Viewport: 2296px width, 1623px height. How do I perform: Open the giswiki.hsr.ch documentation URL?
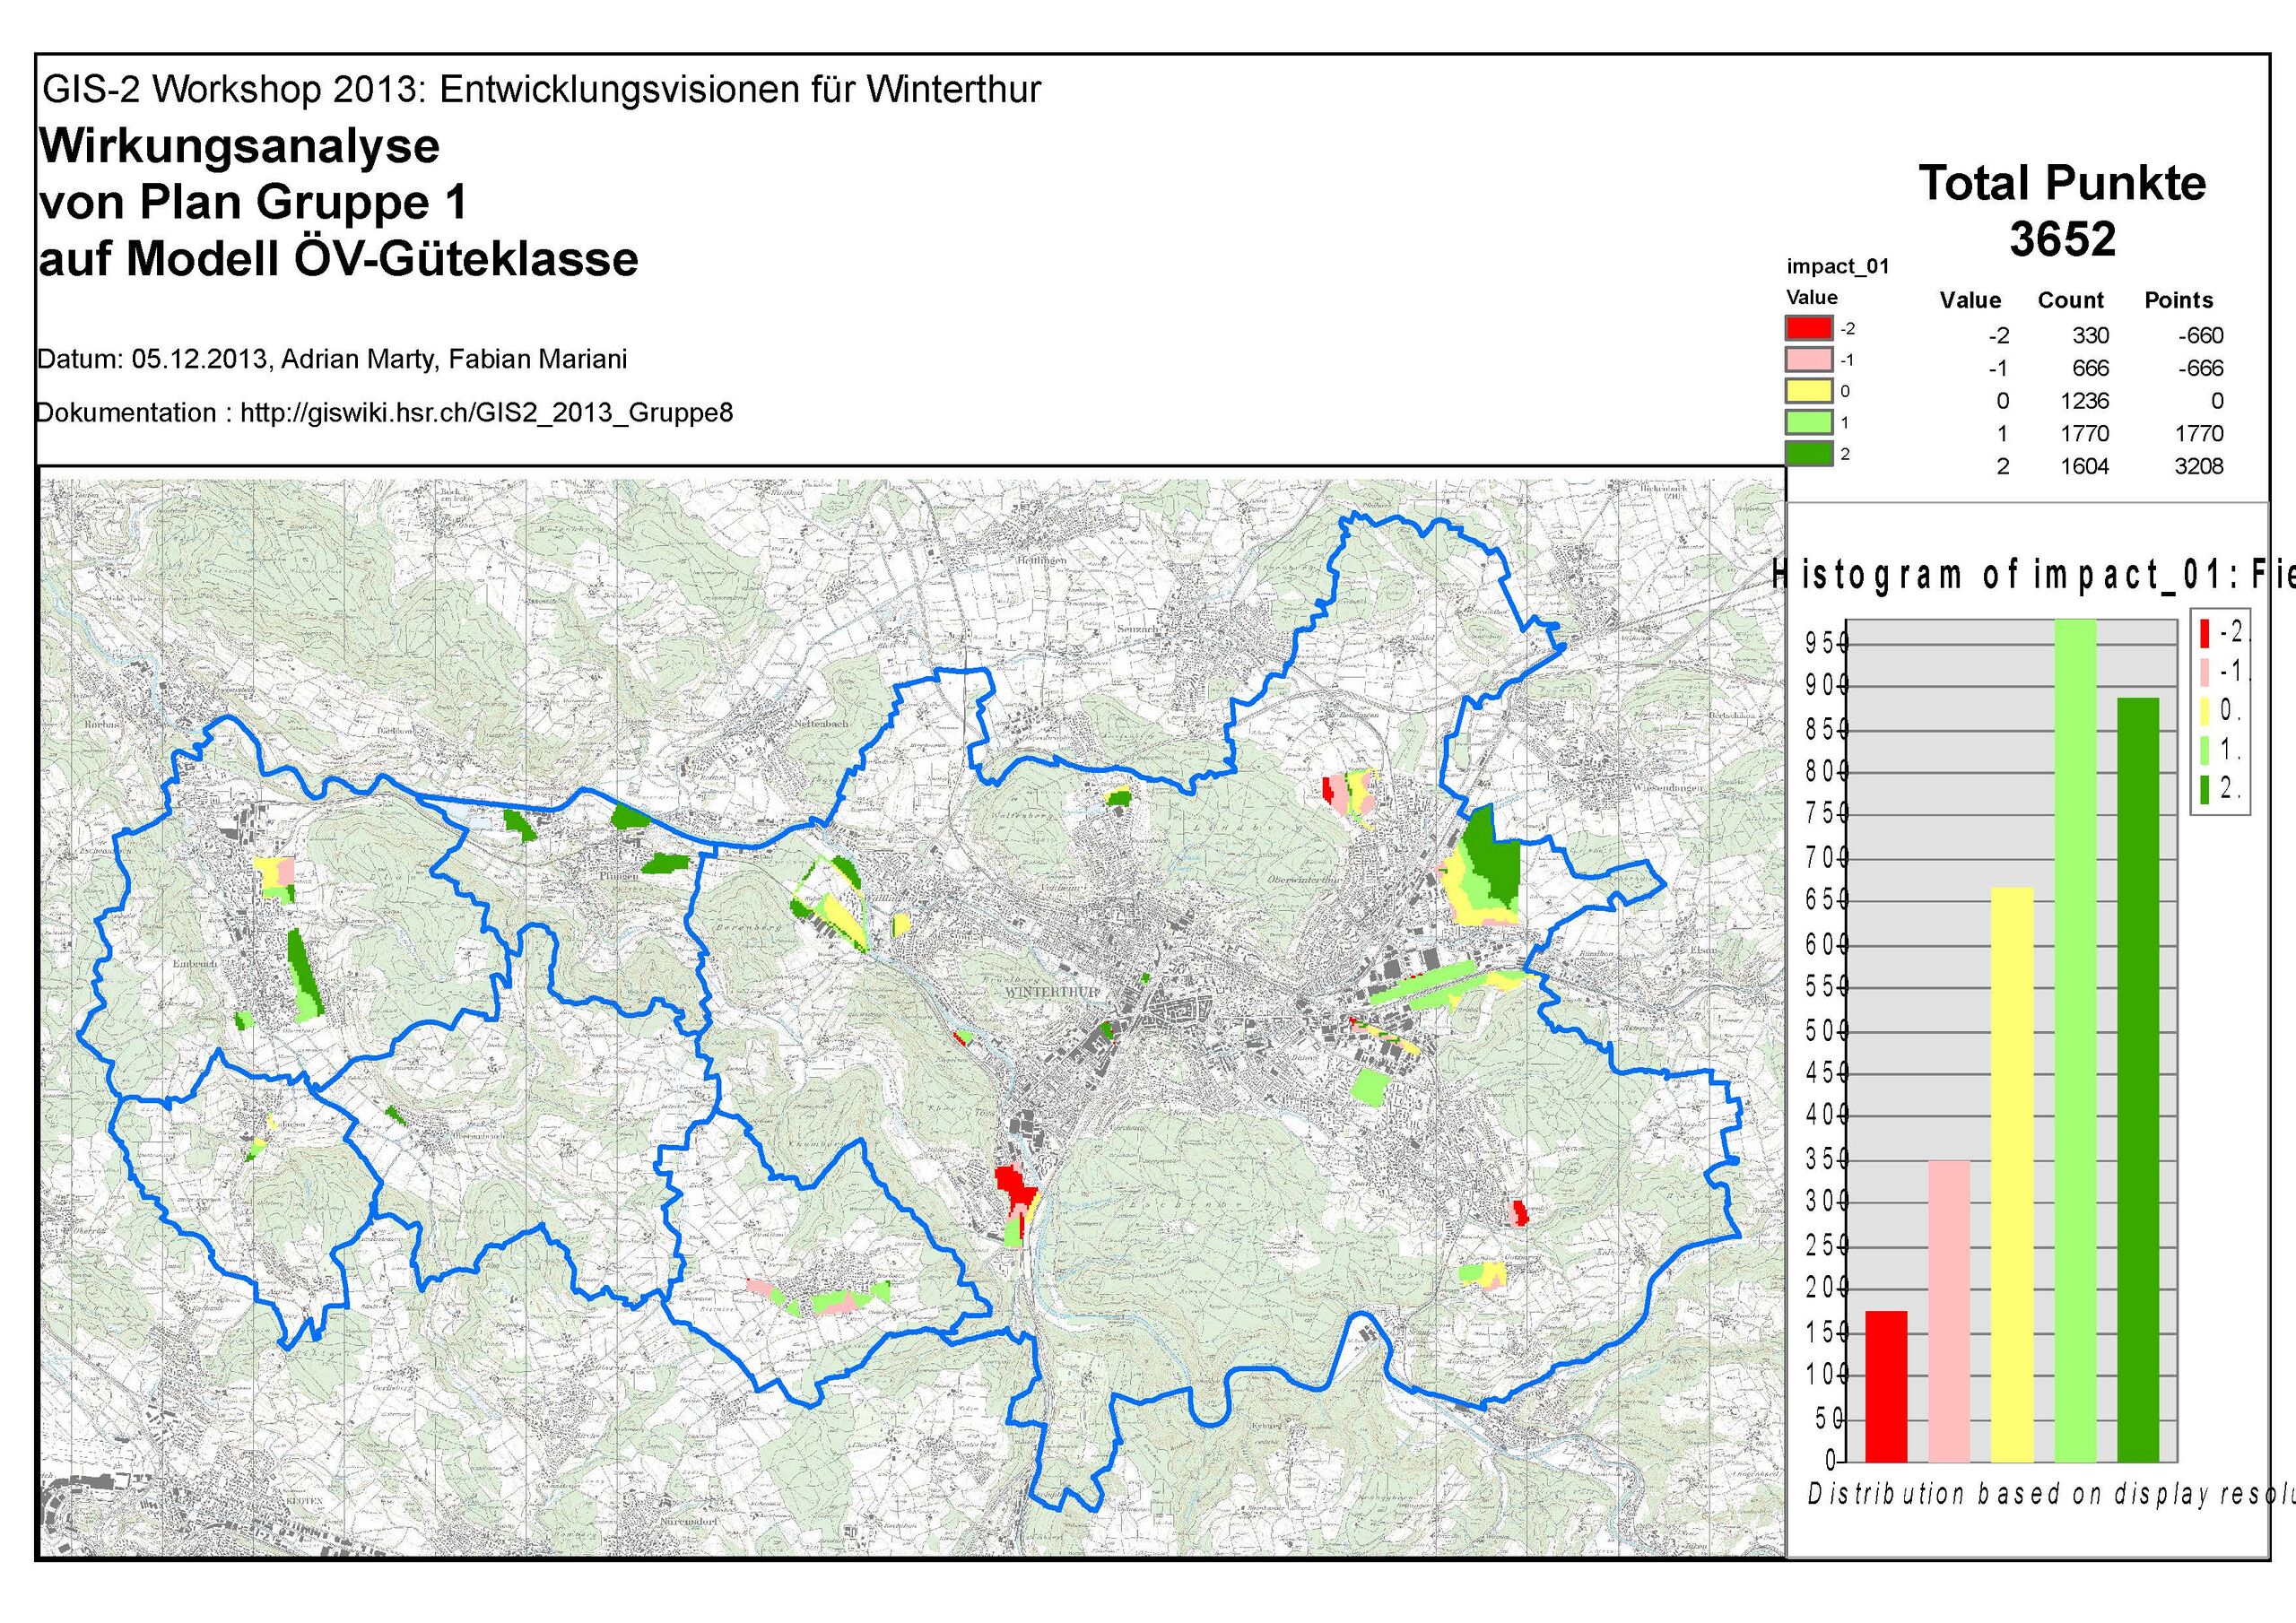point(486,413)
